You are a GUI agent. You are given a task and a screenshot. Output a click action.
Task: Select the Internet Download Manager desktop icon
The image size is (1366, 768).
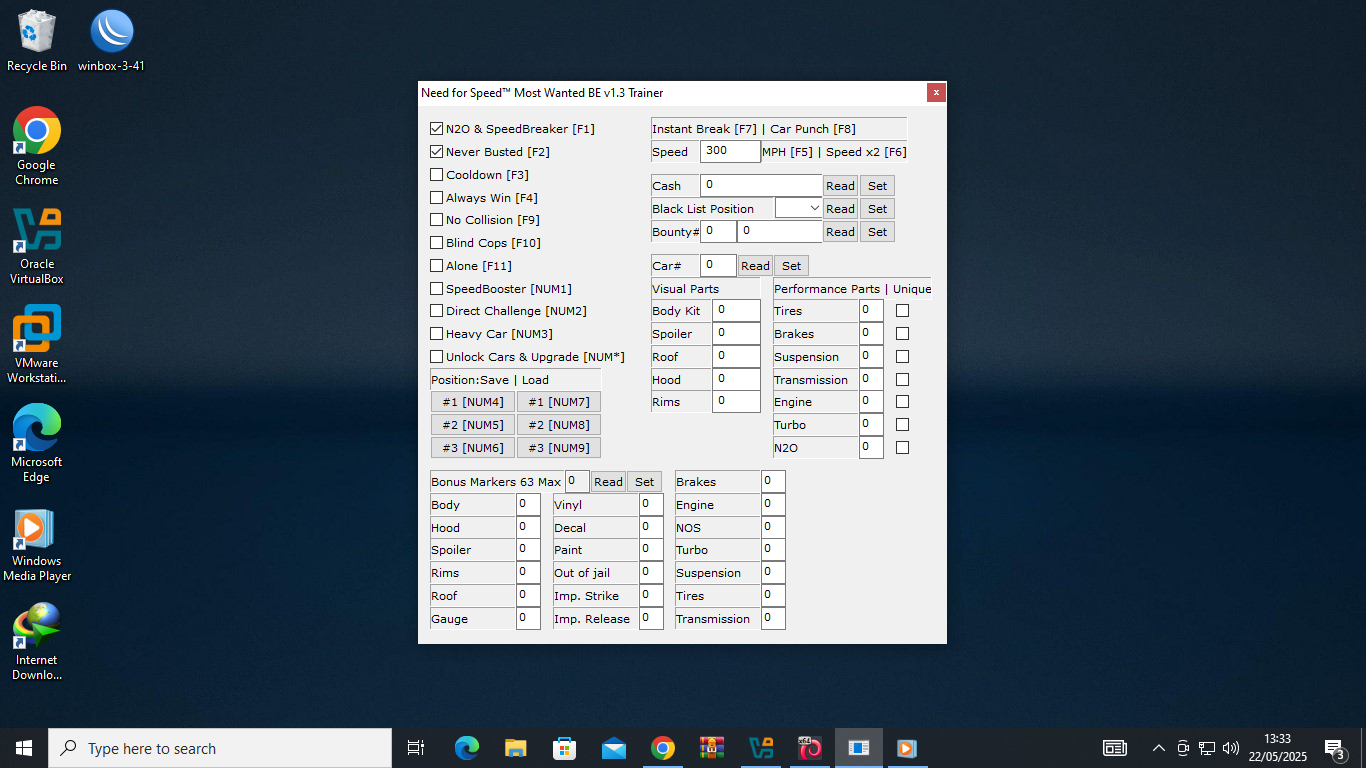[x=37, y=642]
